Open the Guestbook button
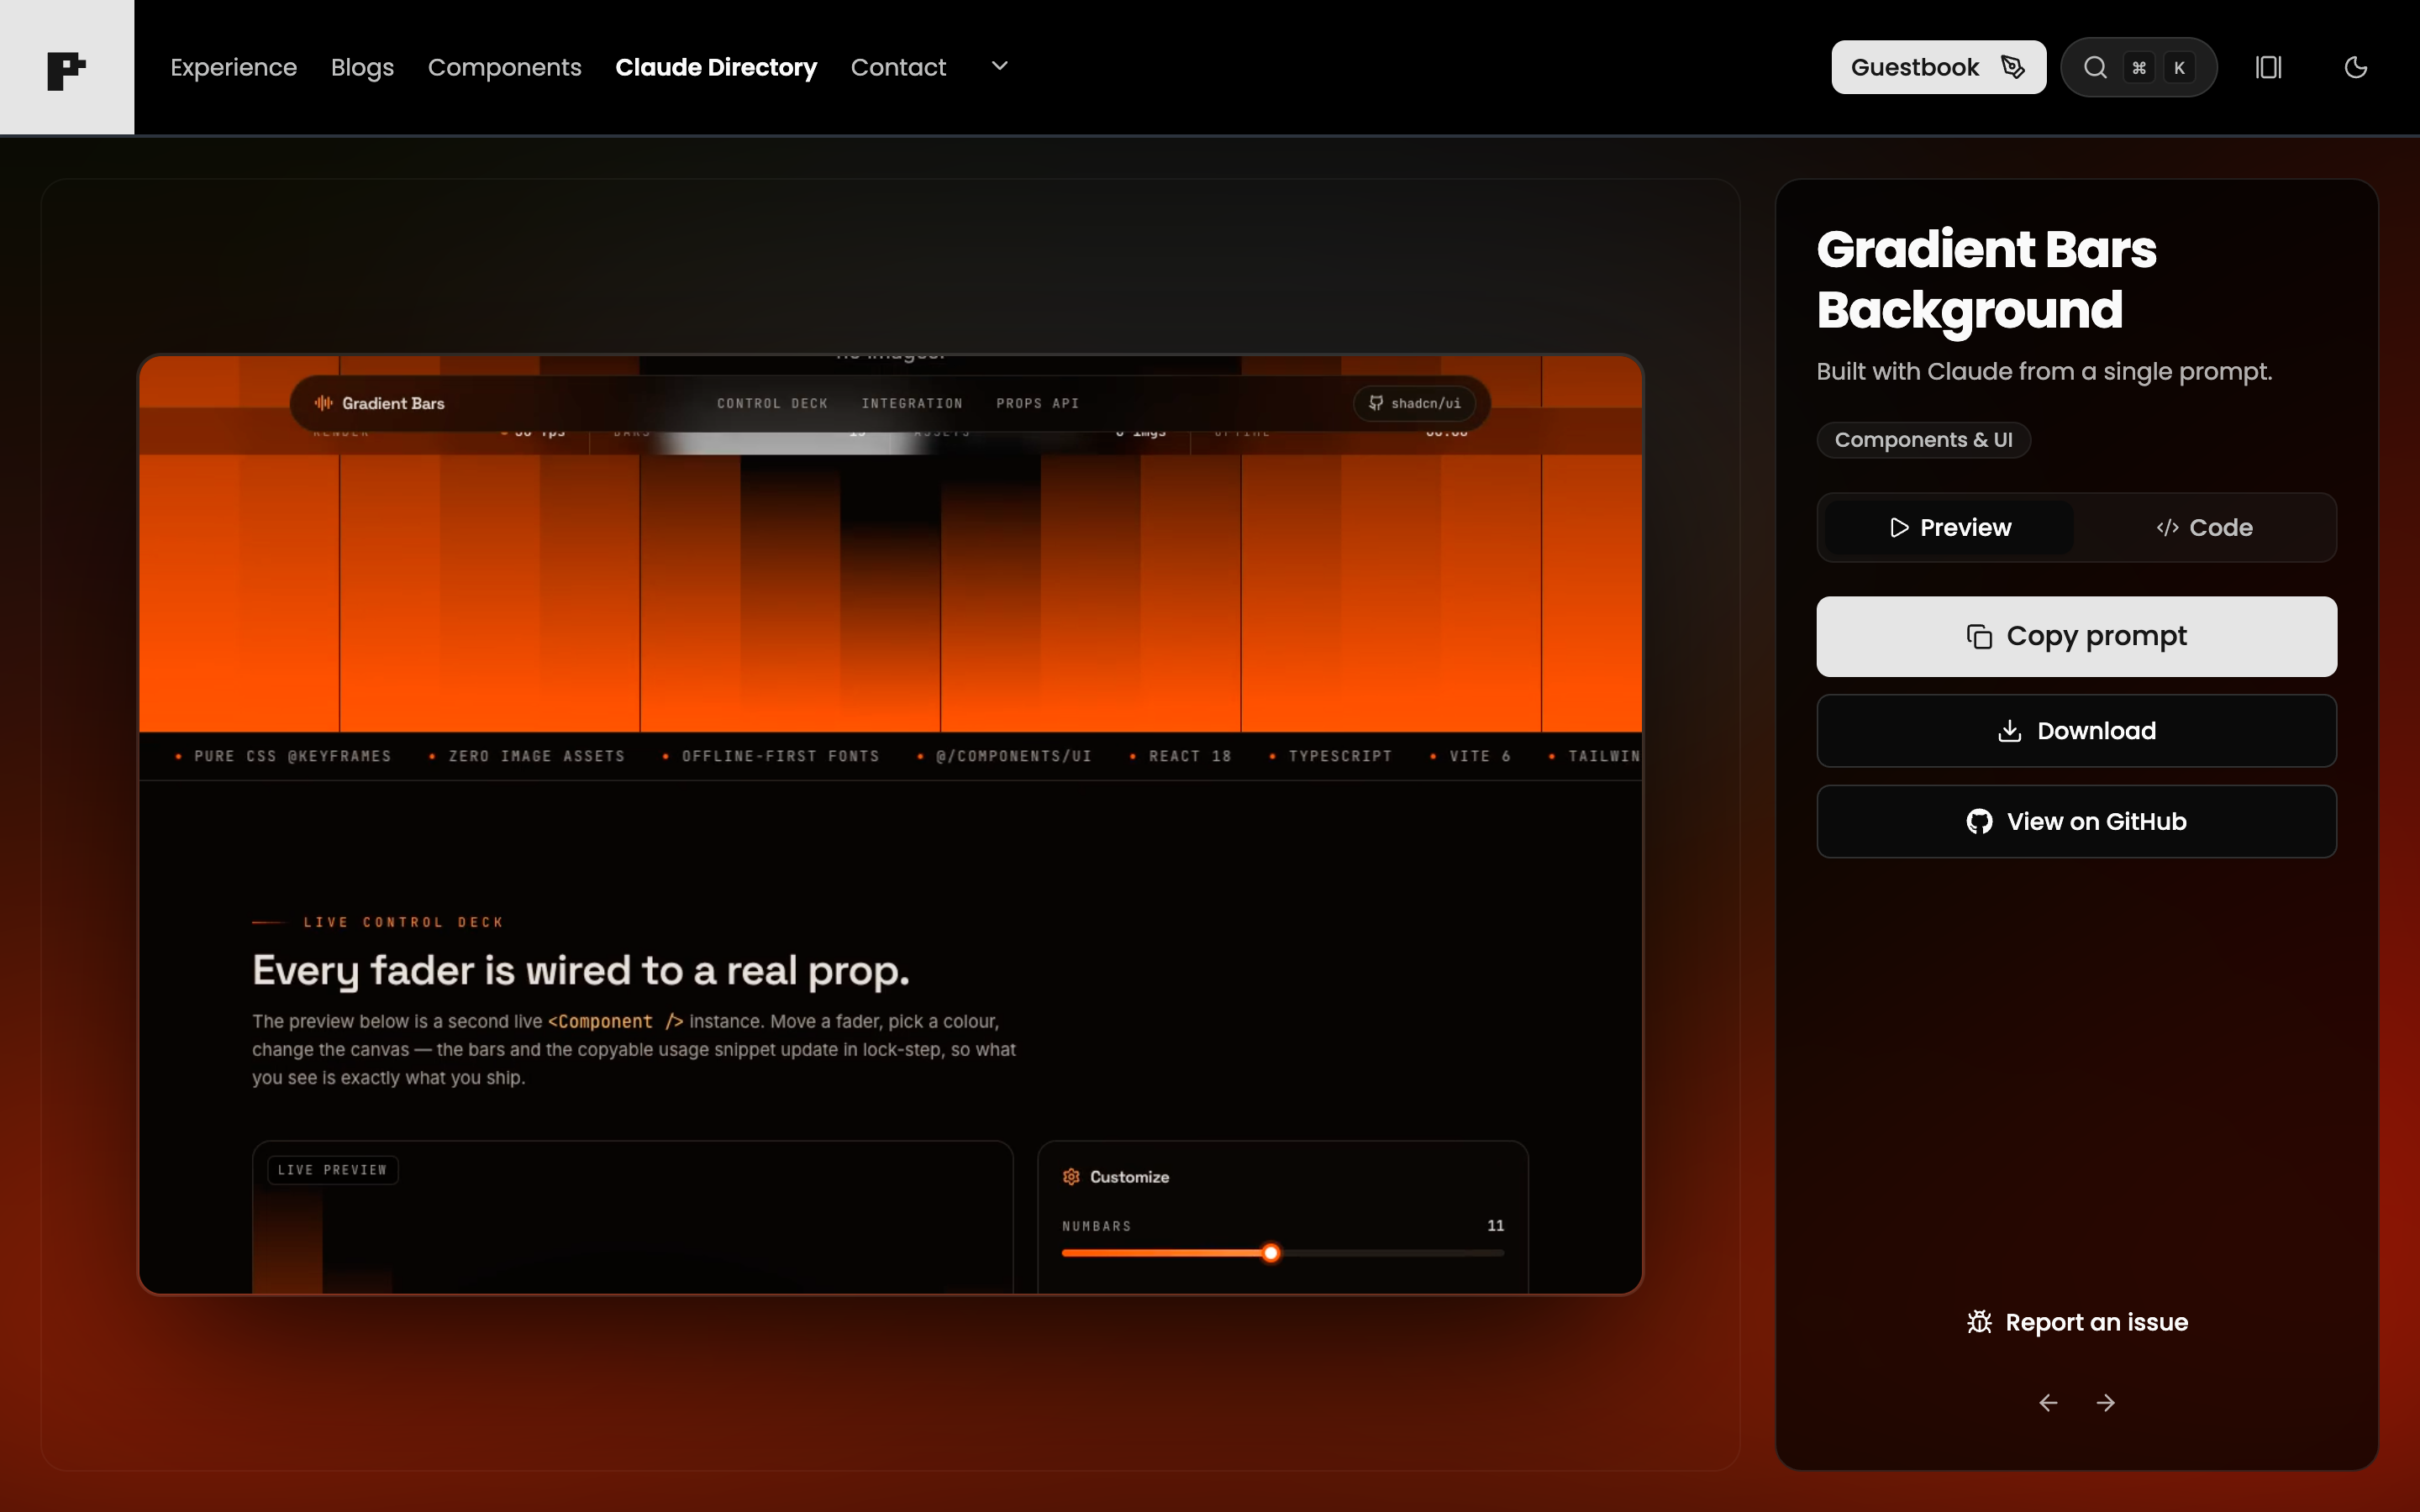 (x=1938, y=67)
